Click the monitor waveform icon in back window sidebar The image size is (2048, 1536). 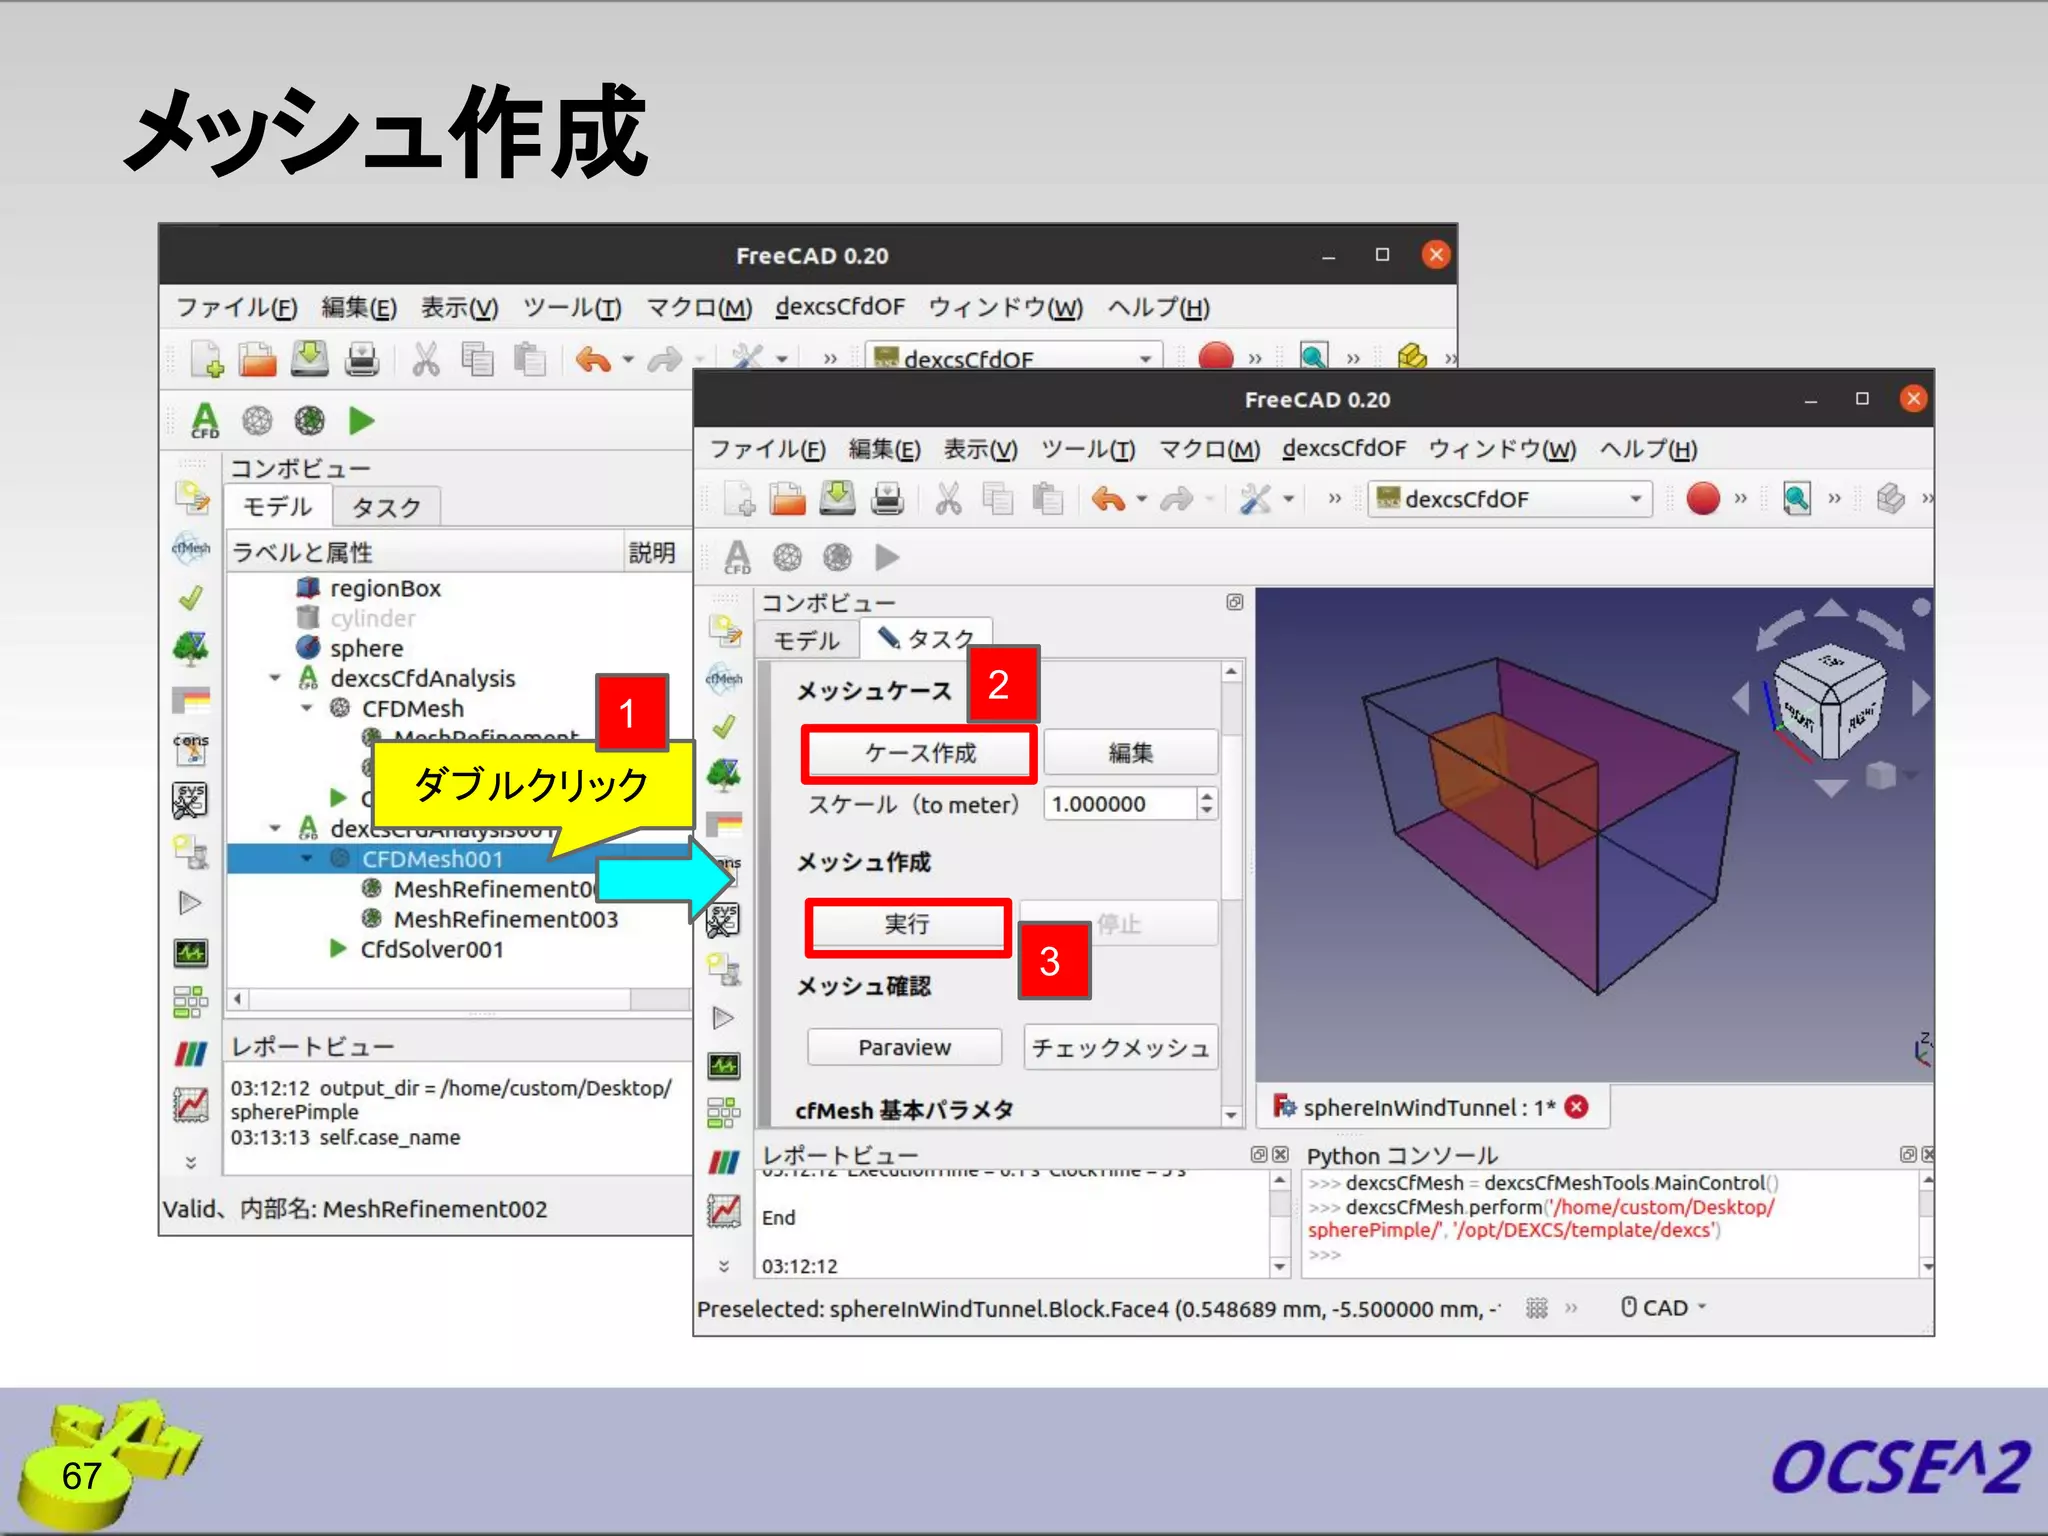coord(190,952)
